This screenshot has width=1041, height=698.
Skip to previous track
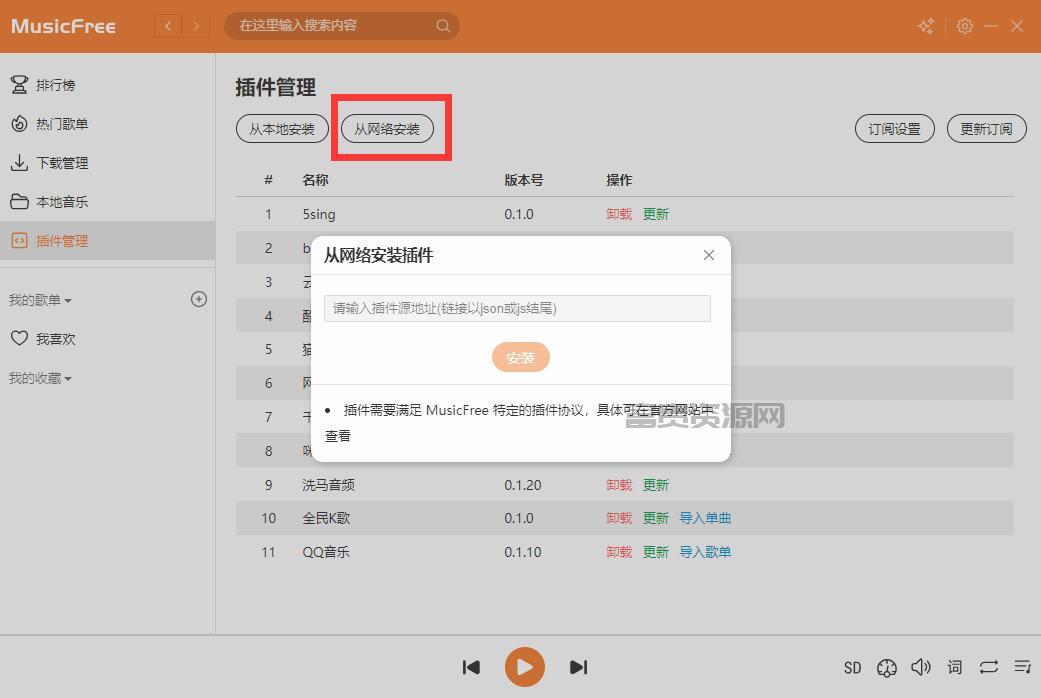[471, 667]
